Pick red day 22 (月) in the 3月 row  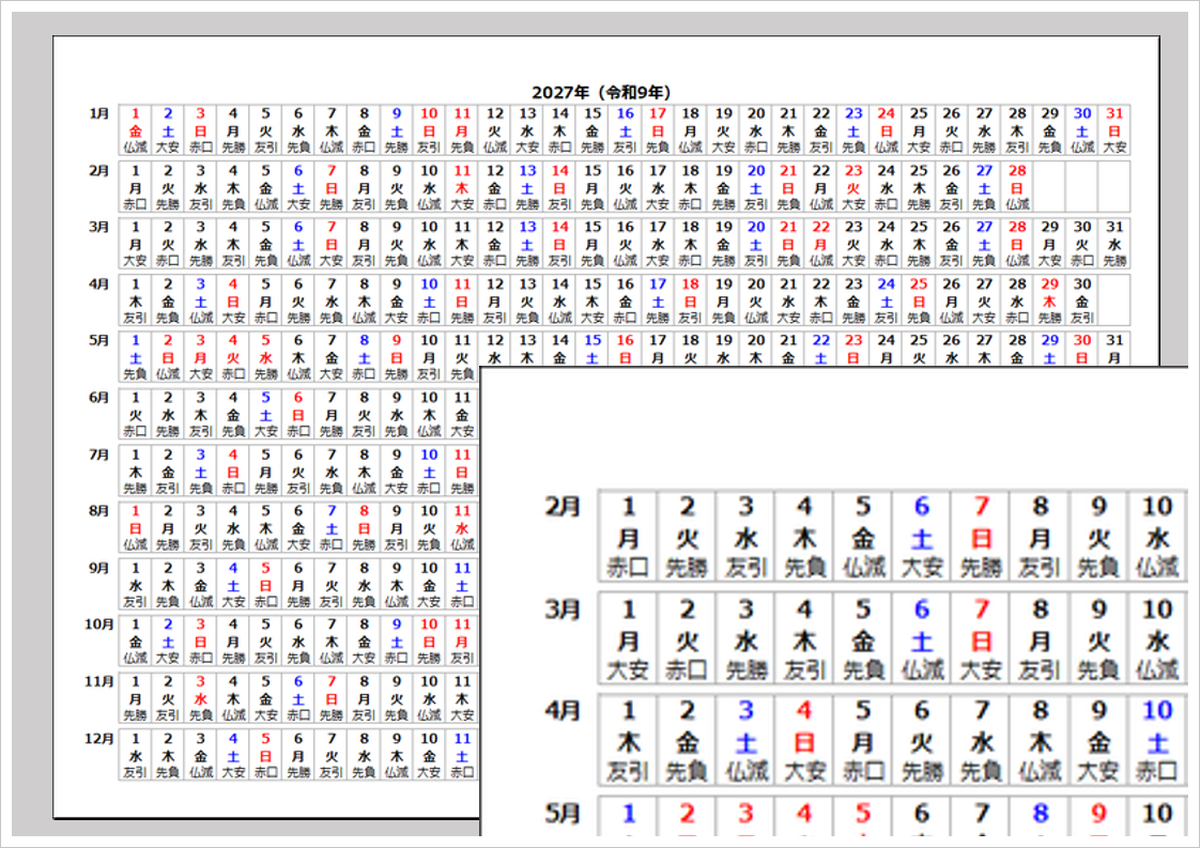click(x=821, y=243)
